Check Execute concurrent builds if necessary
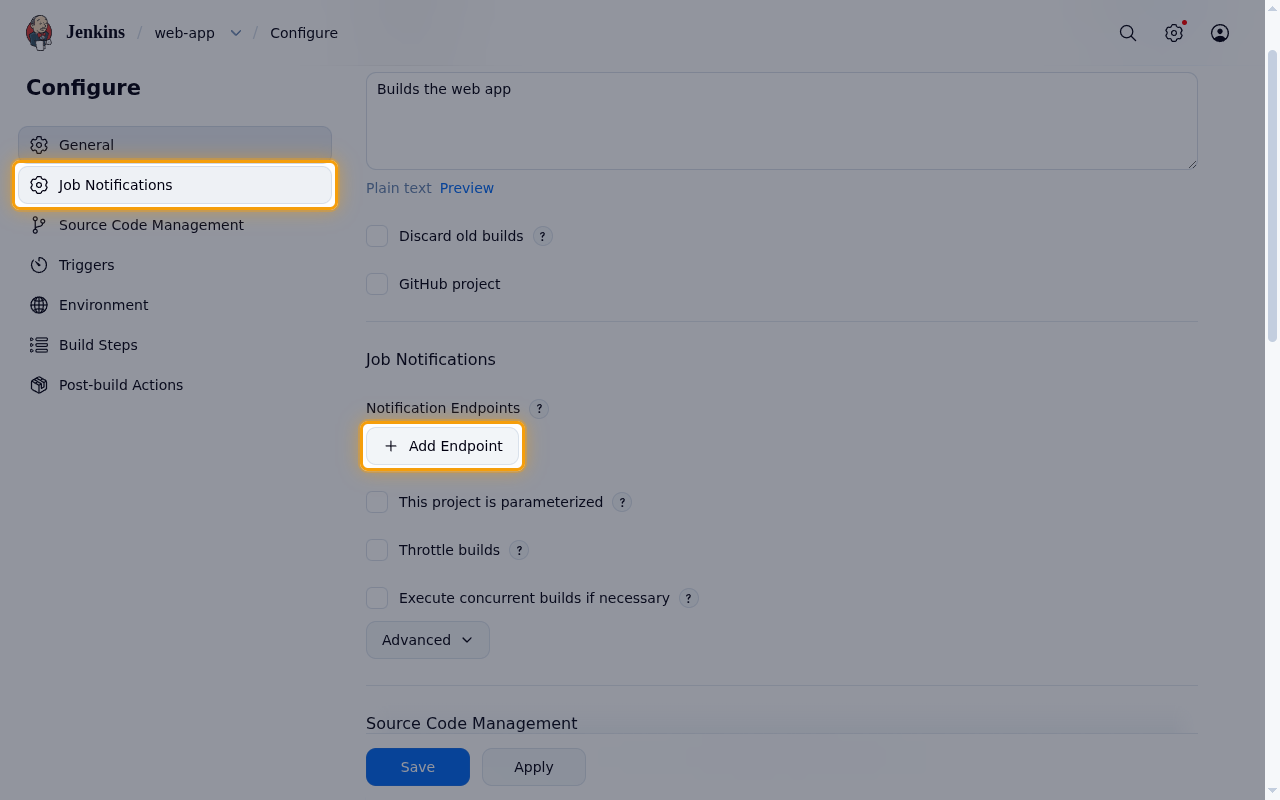Image resolution: width=1280 pixels, height=800 pixels. click(x=377, y=598)
